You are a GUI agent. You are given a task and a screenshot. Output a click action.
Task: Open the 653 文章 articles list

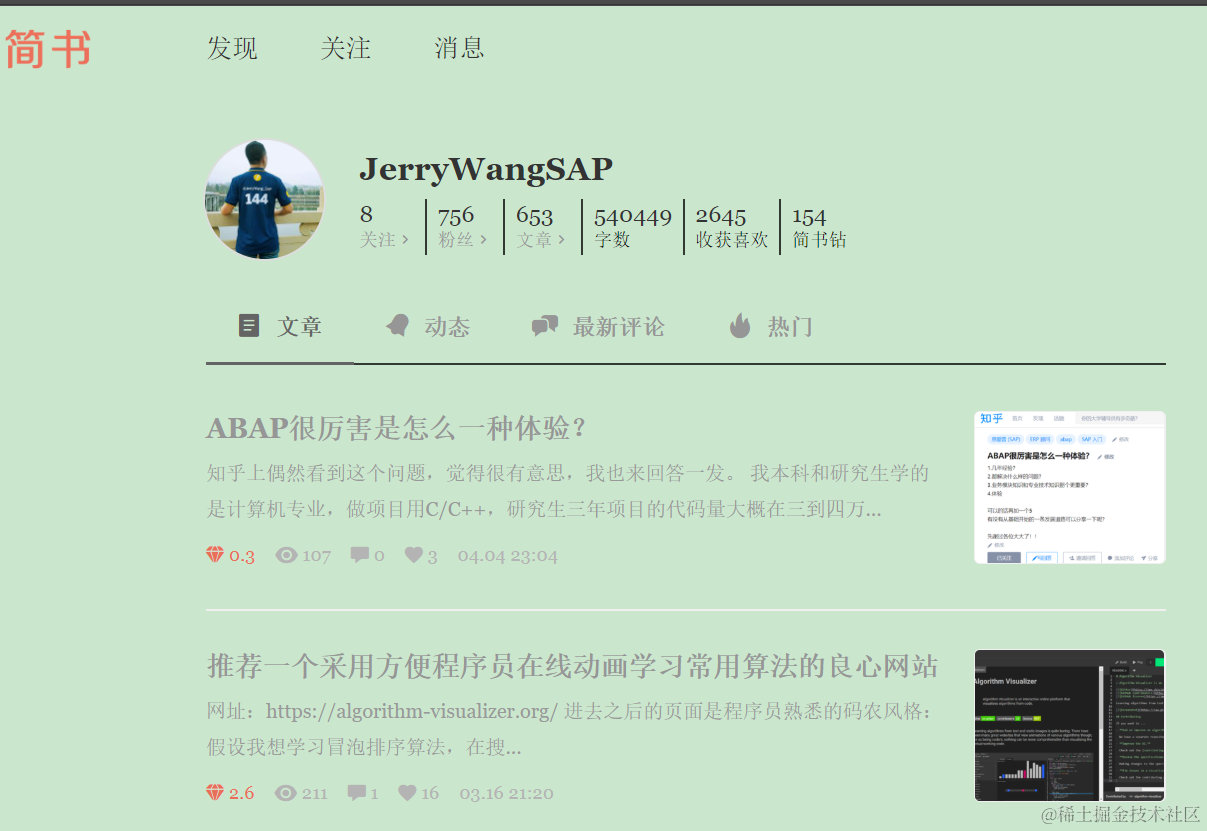point(540,227)
